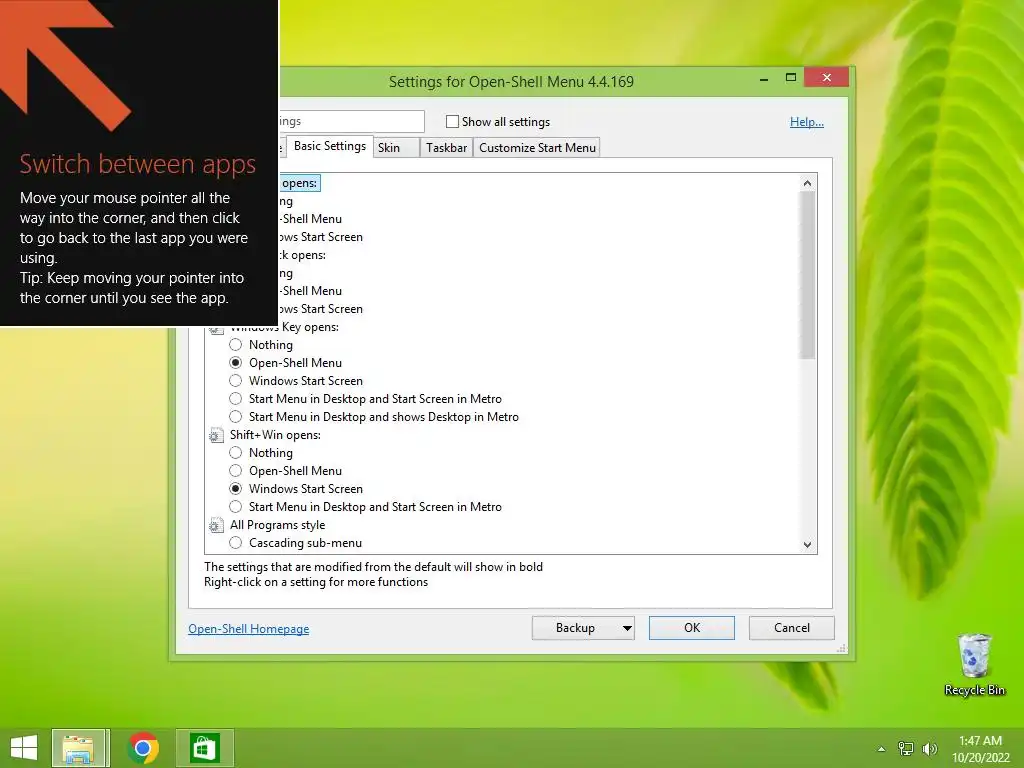Choose Start Screen in Metro under Windows Key opens
Image resolution: width=1024 pixels, height=768 pixels.
(236, 399)
